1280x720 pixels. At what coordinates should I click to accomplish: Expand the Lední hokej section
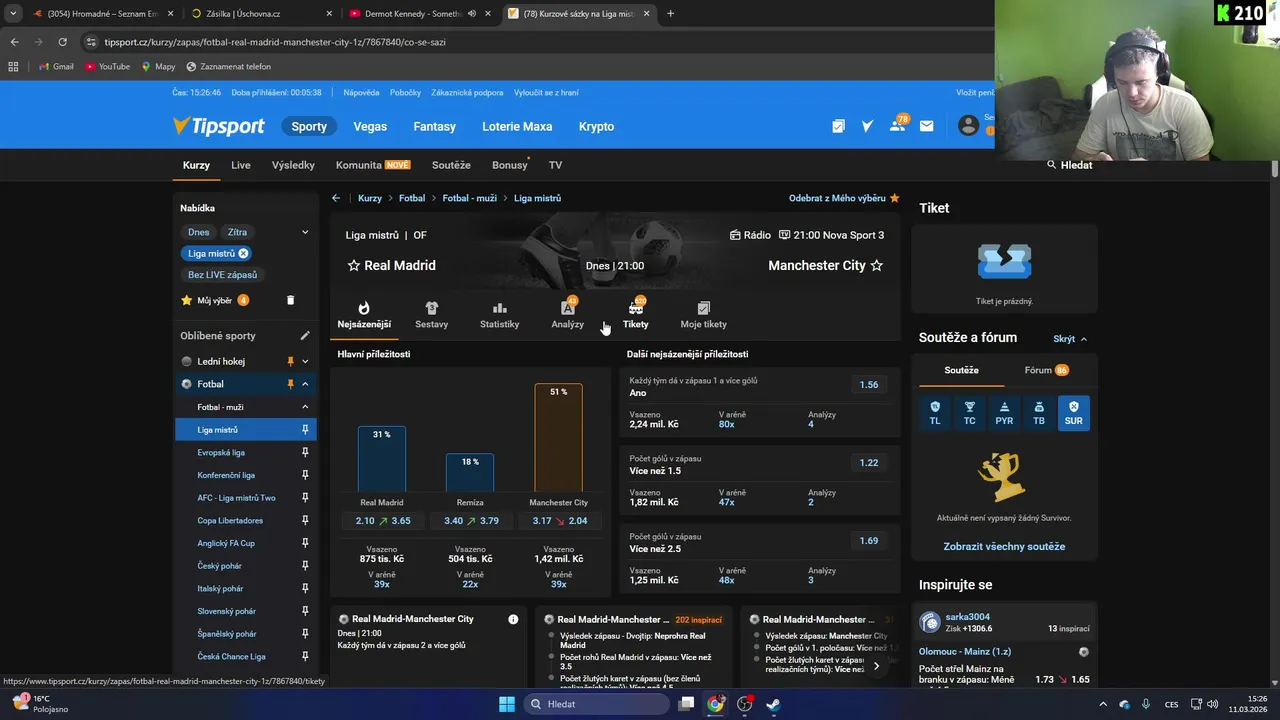pos(305,361)
